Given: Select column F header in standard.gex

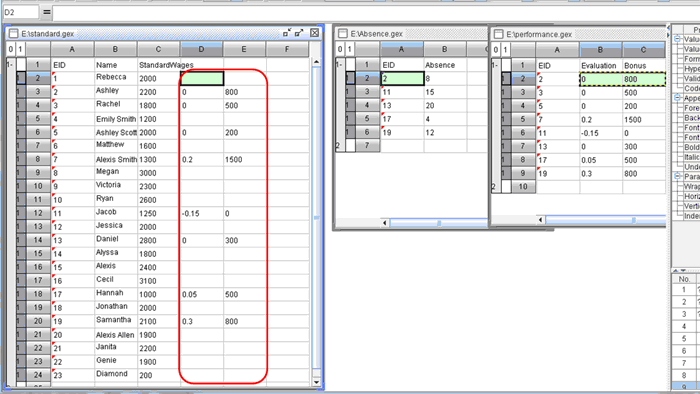Looking at the screenshot, I should 287,49.
